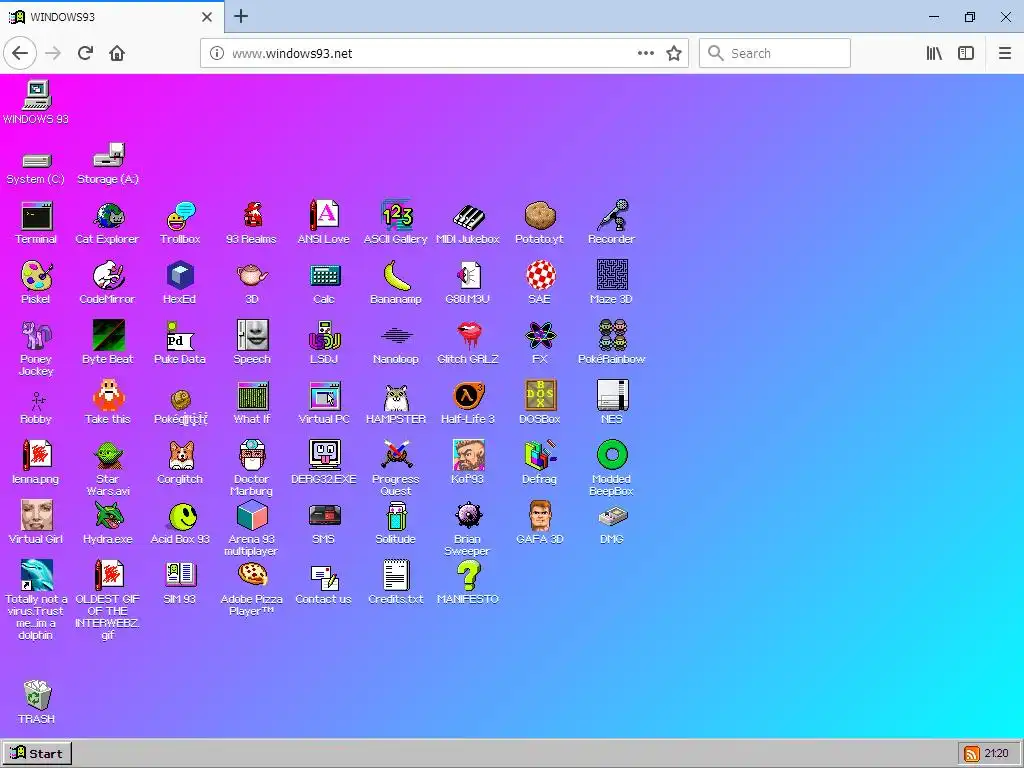Select the G80.M3U playlist file

468,276
